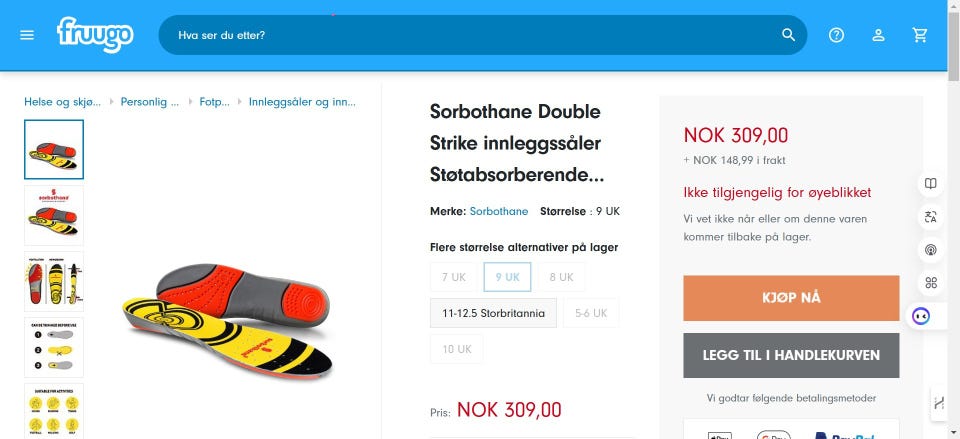Open the help question mark icon
This screenshot has width=960, height=439.
837,35
